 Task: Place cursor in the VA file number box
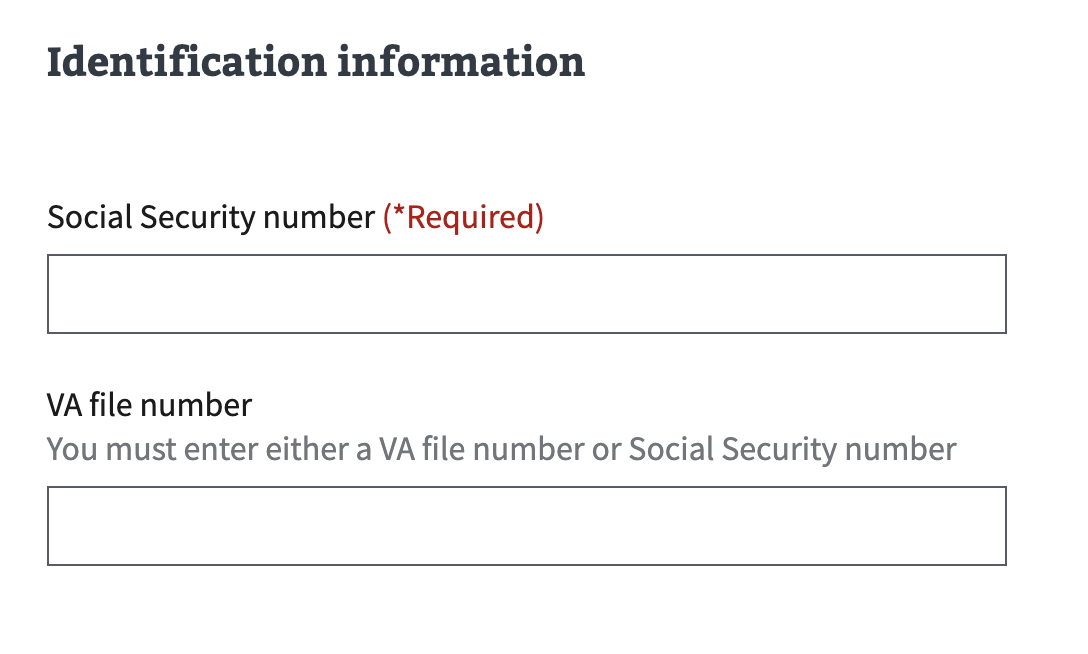526,526
